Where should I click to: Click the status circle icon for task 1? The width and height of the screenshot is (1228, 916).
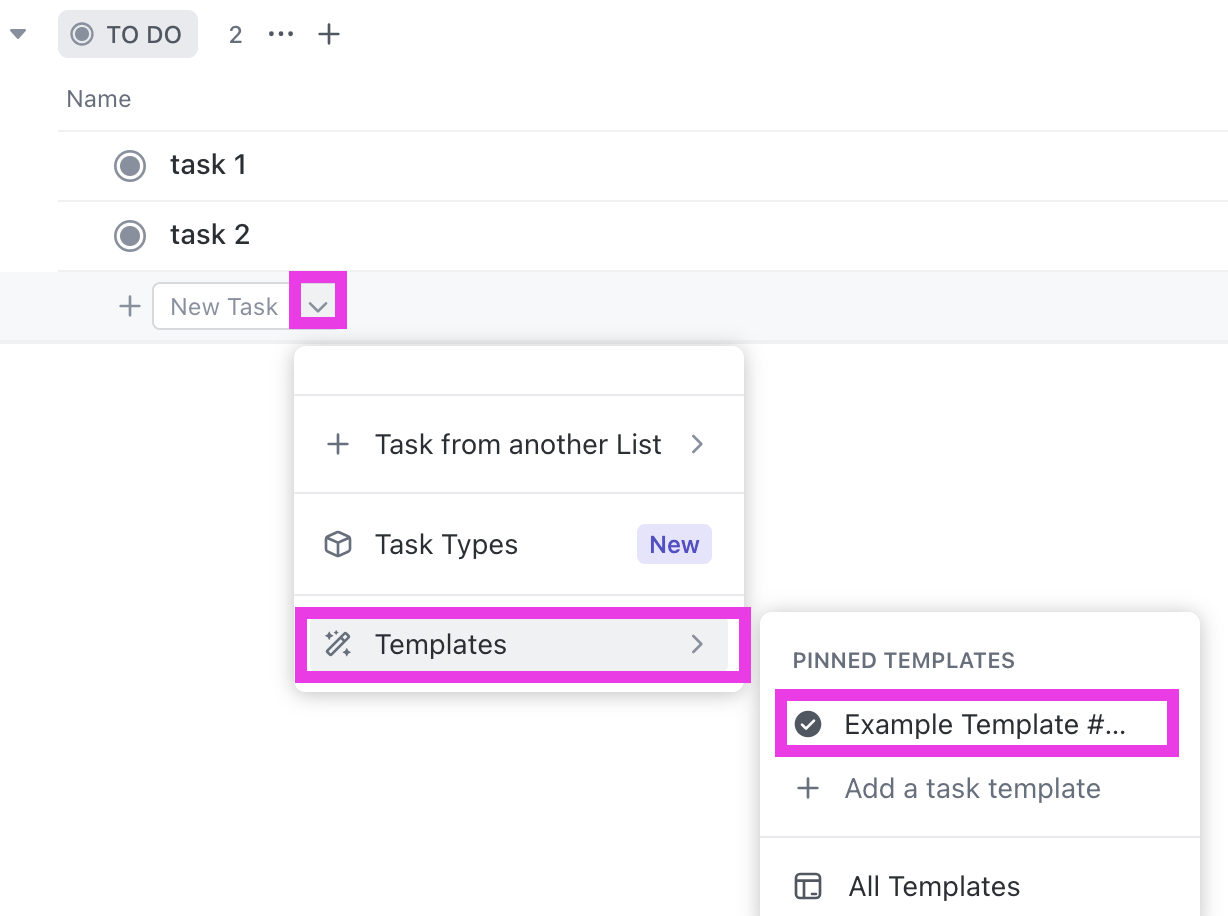130,165
